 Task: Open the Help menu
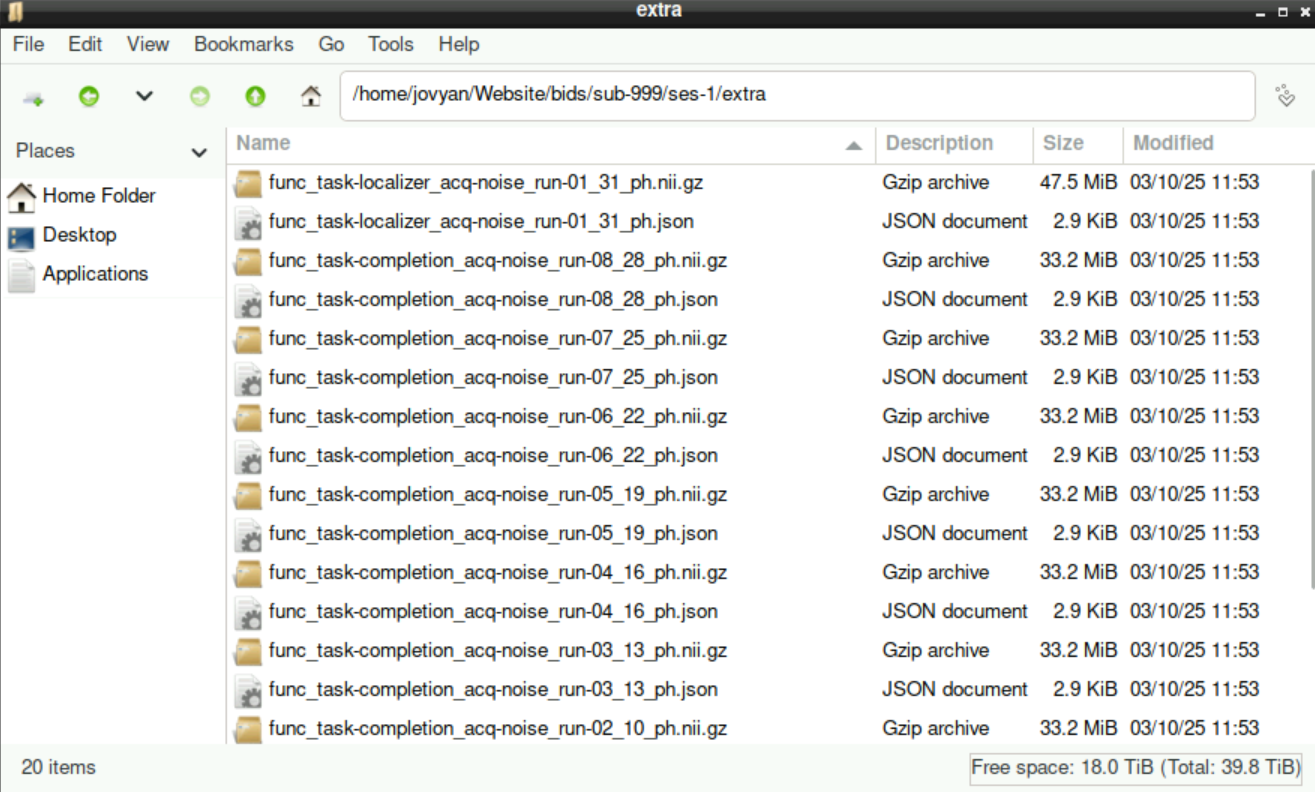[459, 44]
